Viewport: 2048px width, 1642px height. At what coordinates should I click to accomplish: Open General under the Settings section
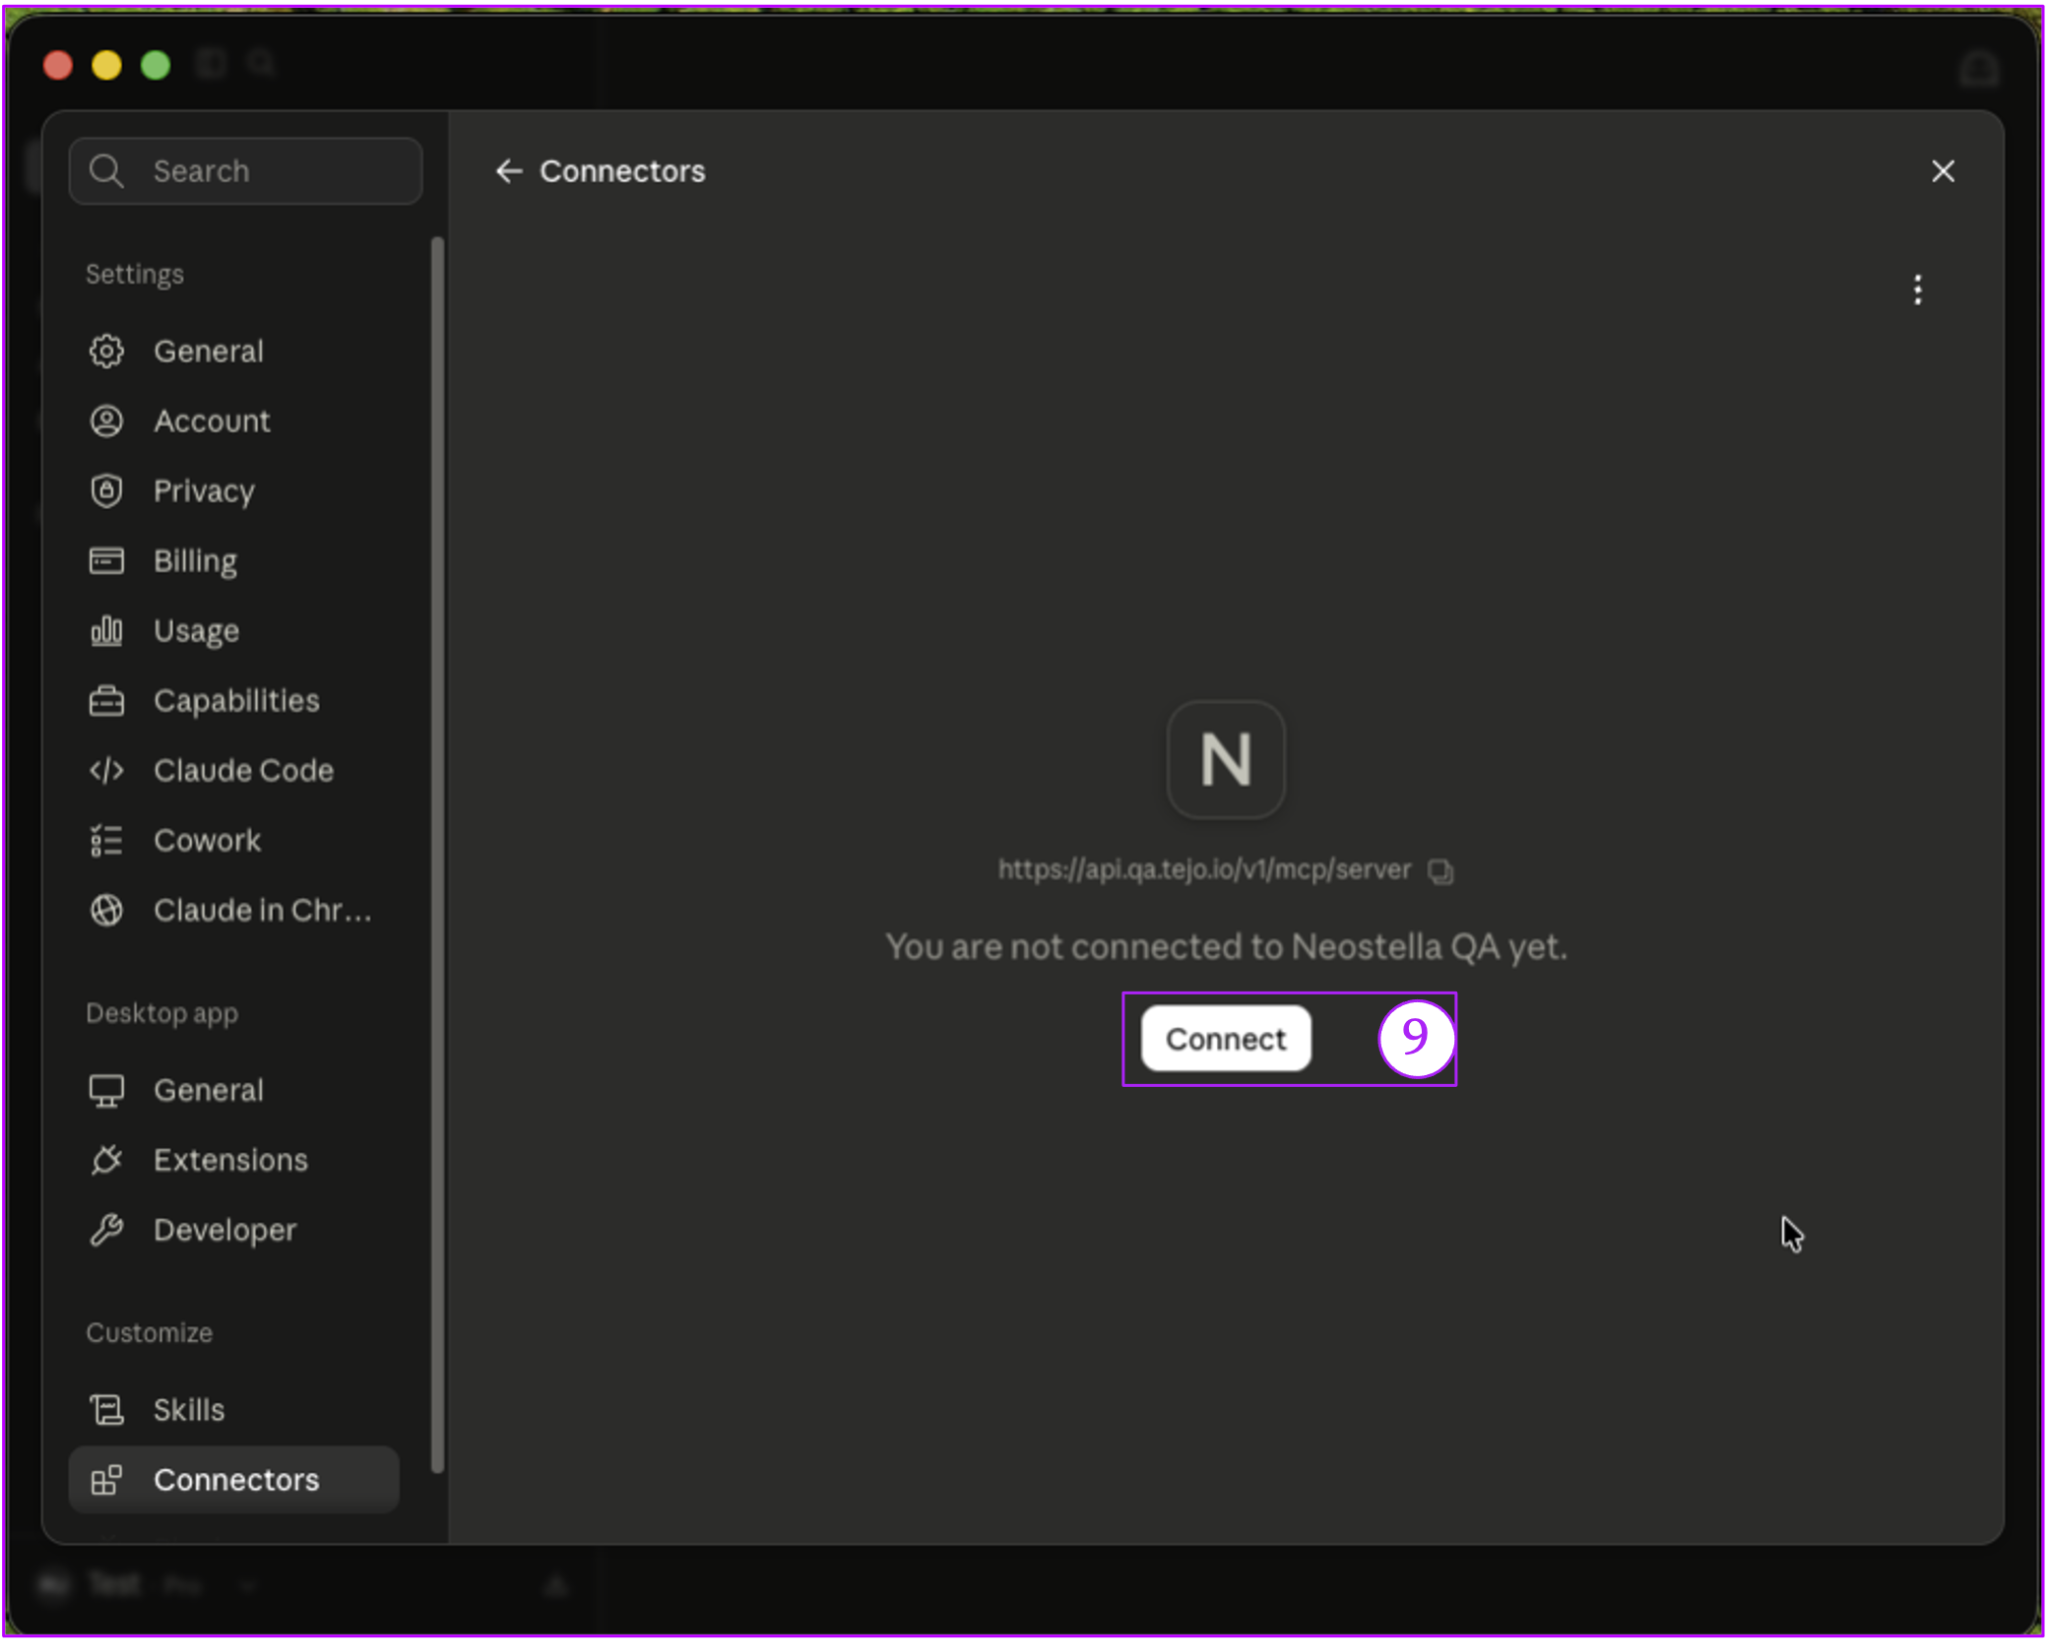pos(234,351)
